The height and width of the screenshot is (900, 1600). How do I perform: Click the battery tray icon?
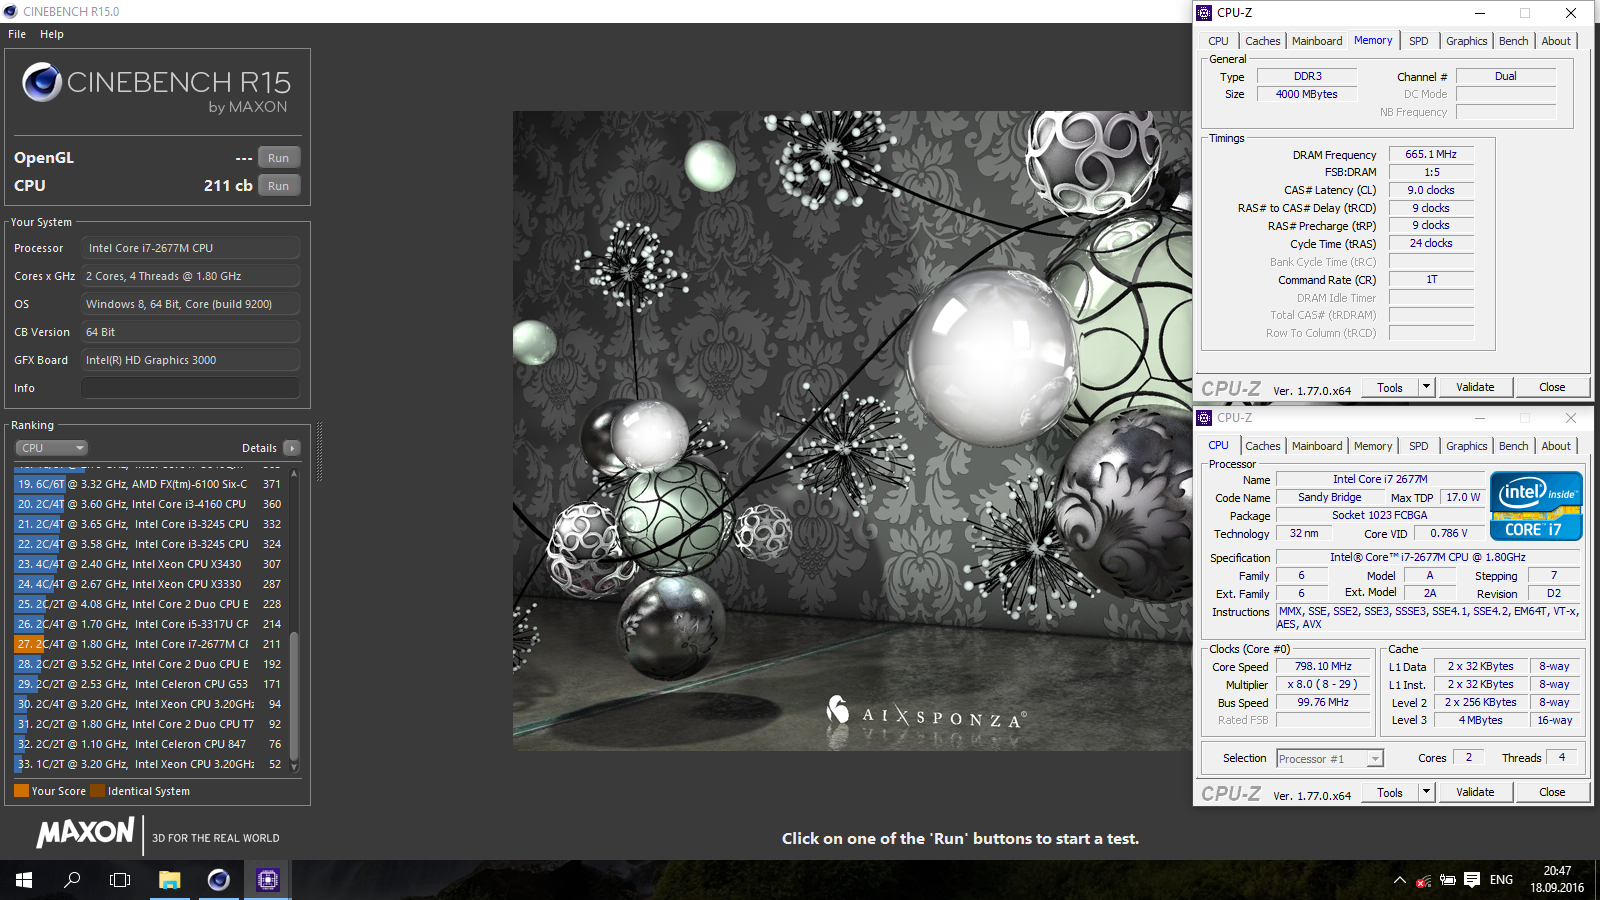point(1447,880)
